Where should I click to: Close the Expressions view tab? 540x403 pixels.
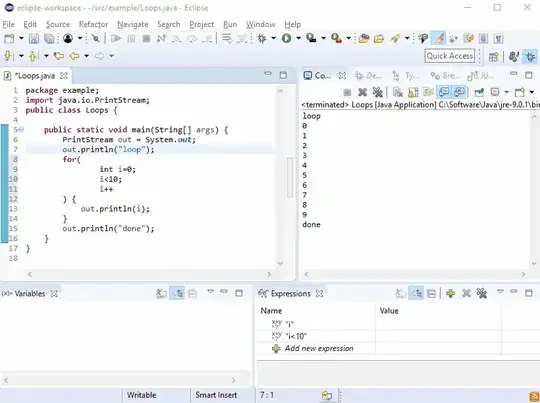click(x=320, y=293)
